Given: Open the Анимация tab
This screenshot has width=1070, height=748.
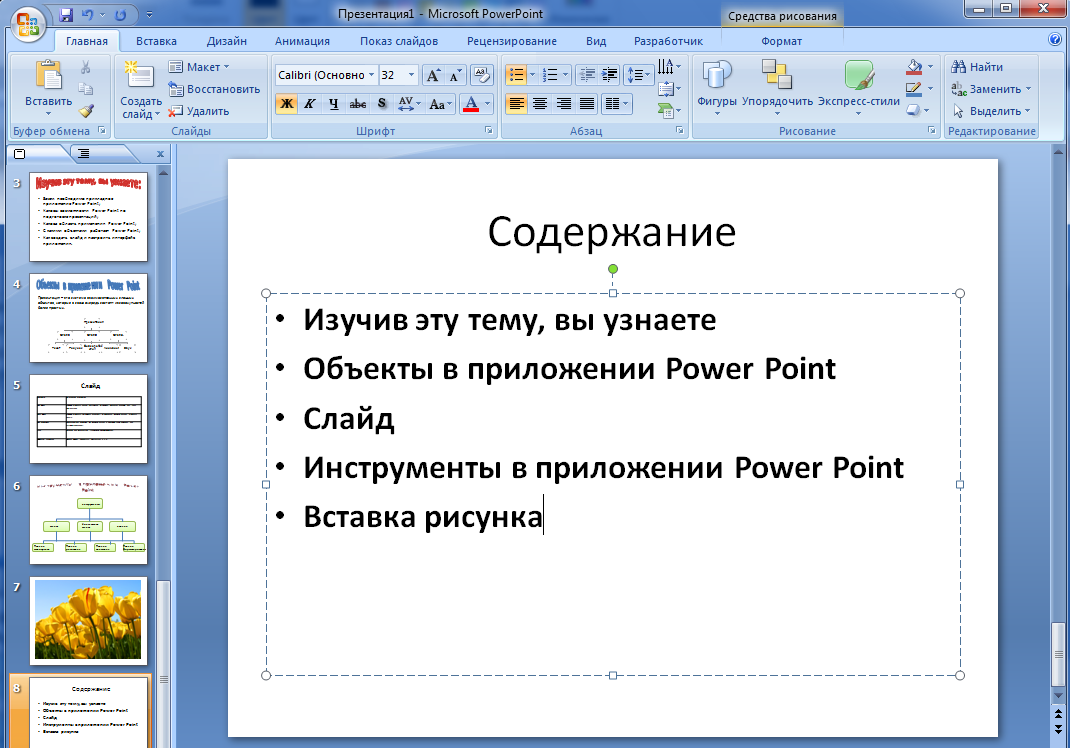Looking at the screenshot, I should [x=302, y=41].
